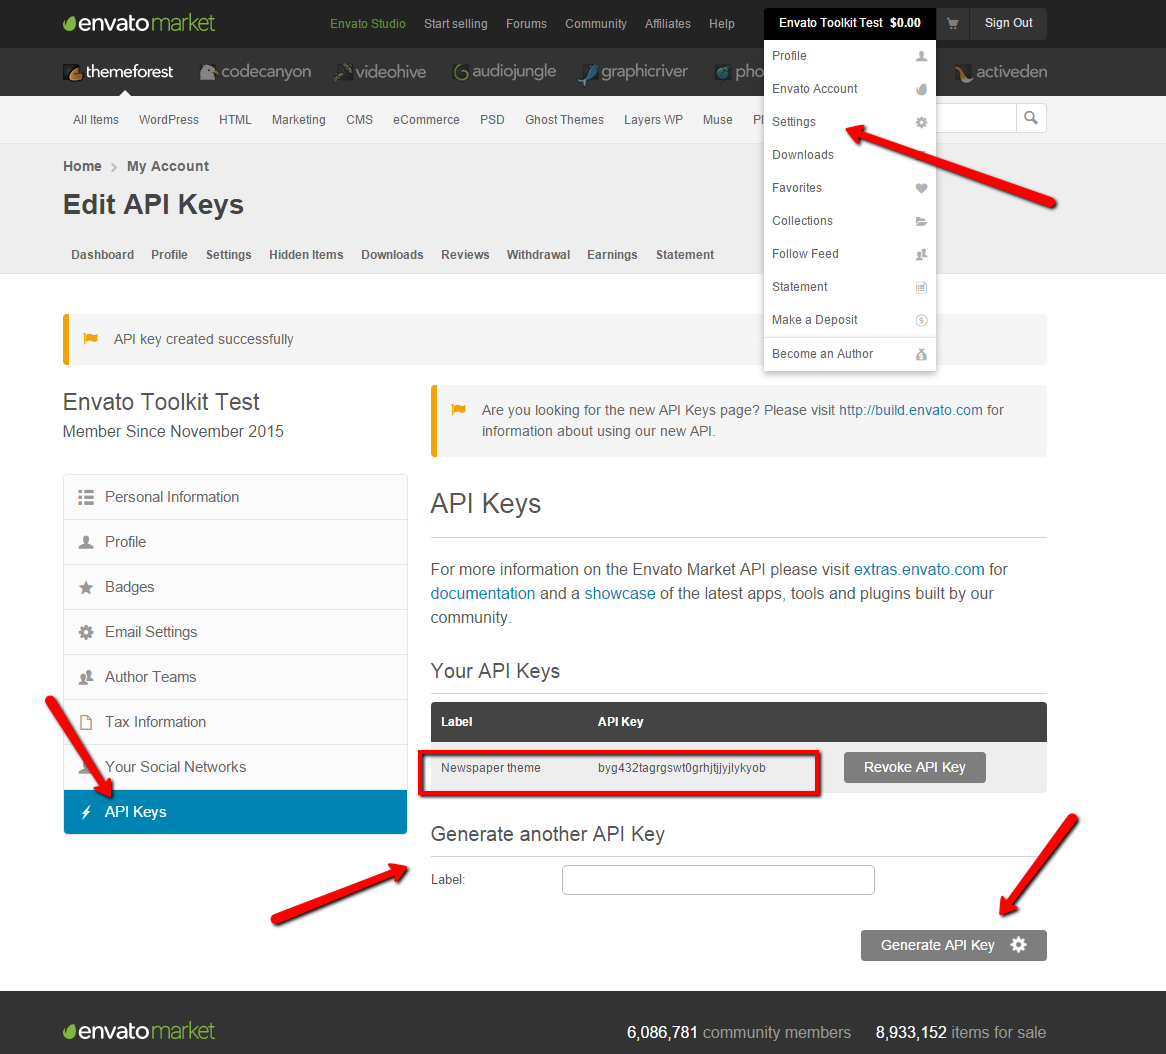The width and height of the screenshot is (1166, 1054).
Task: Open the documentation link
Action: click(483, 594)
